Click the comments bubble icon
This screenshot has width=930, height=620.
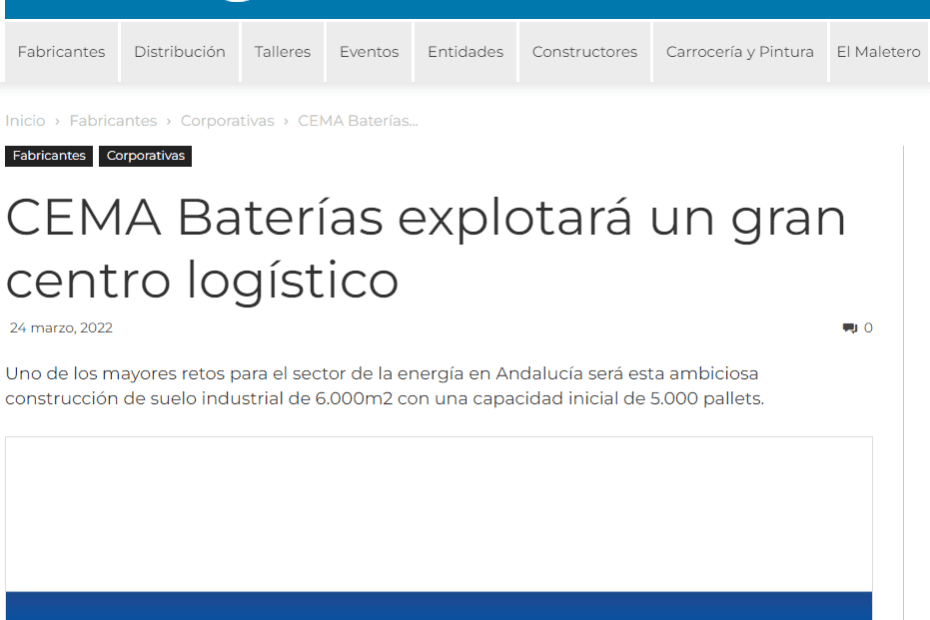(x=849, y=328)
